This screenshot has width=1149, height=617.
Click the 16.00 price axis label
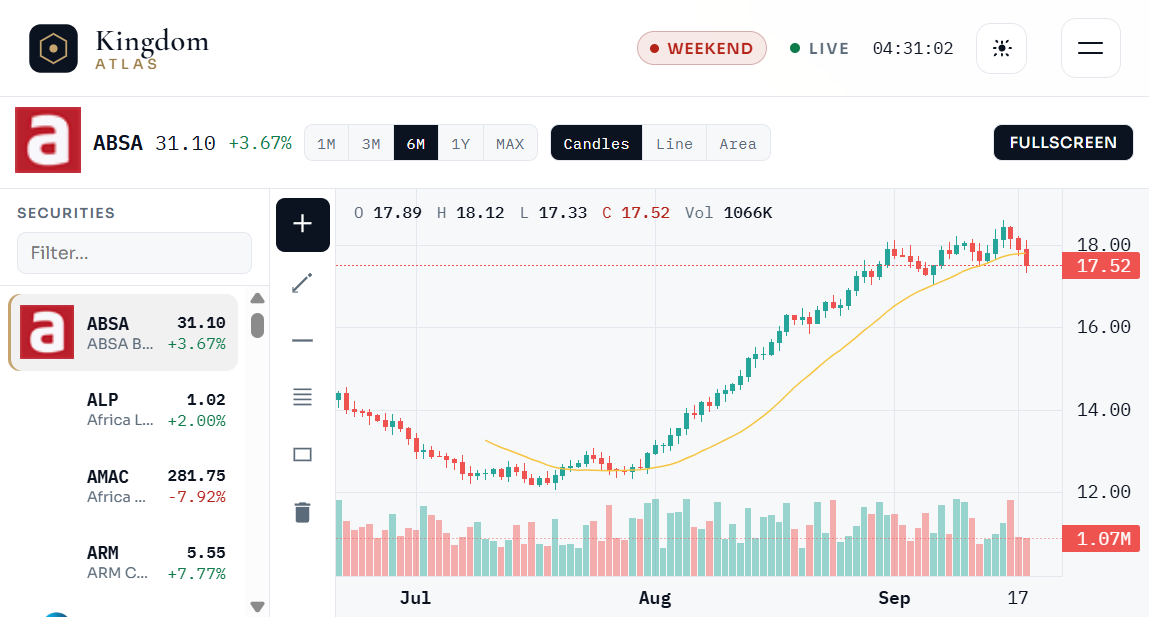tap(1103, 327)
